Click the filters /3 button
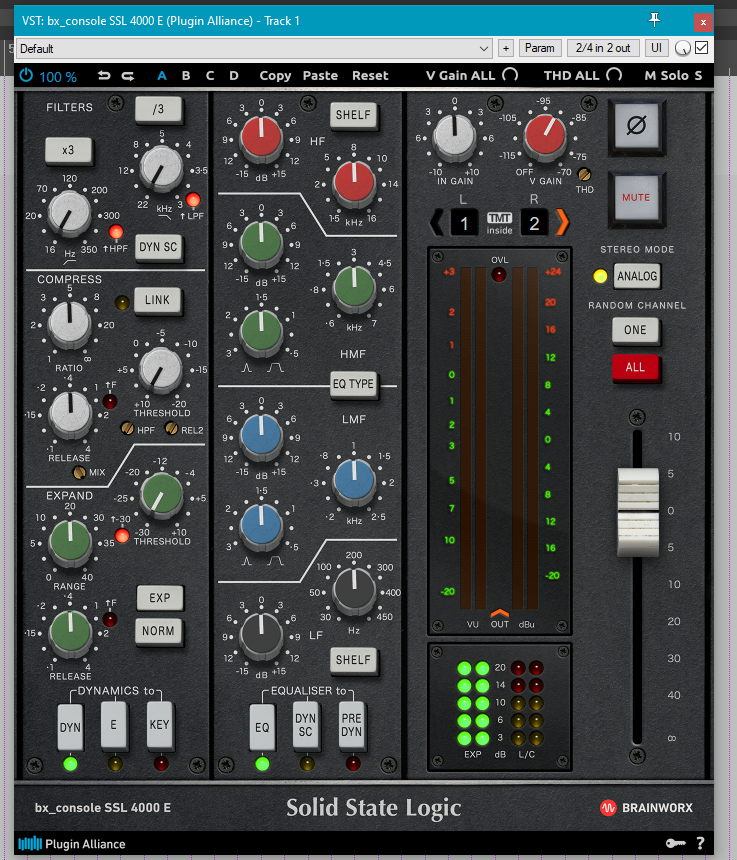 158,109
